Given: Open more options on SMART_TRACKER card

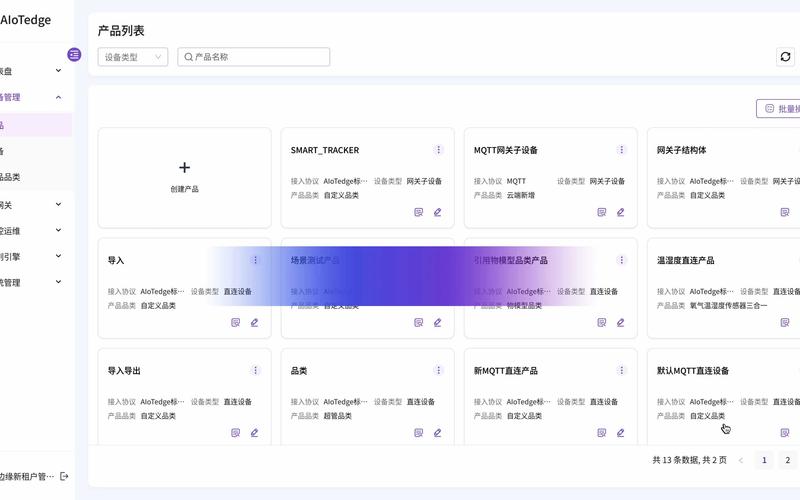Looking at the screenshot, I should [438, 150].
